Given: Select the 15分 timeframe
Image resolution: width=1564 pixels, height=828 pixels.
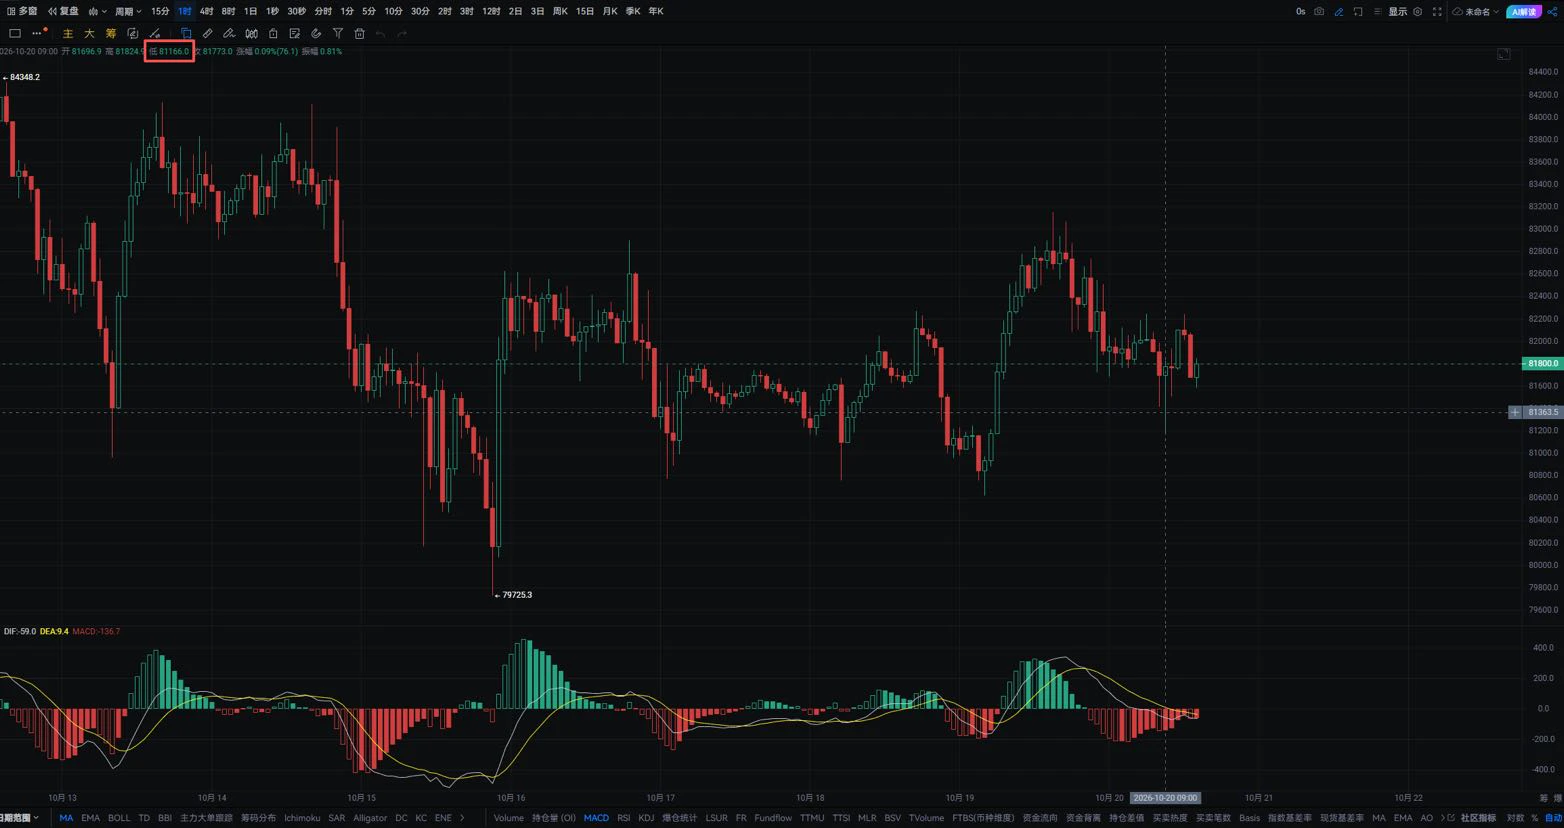Looking at the screenshot, I should [x=160, y=12].
